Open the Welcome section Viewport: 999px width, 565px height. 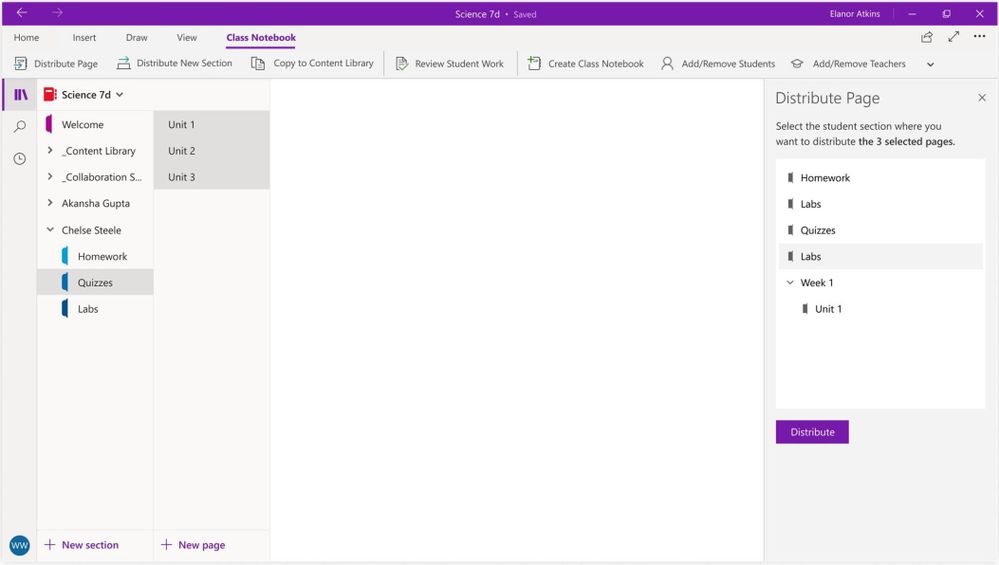click(96, 125)
